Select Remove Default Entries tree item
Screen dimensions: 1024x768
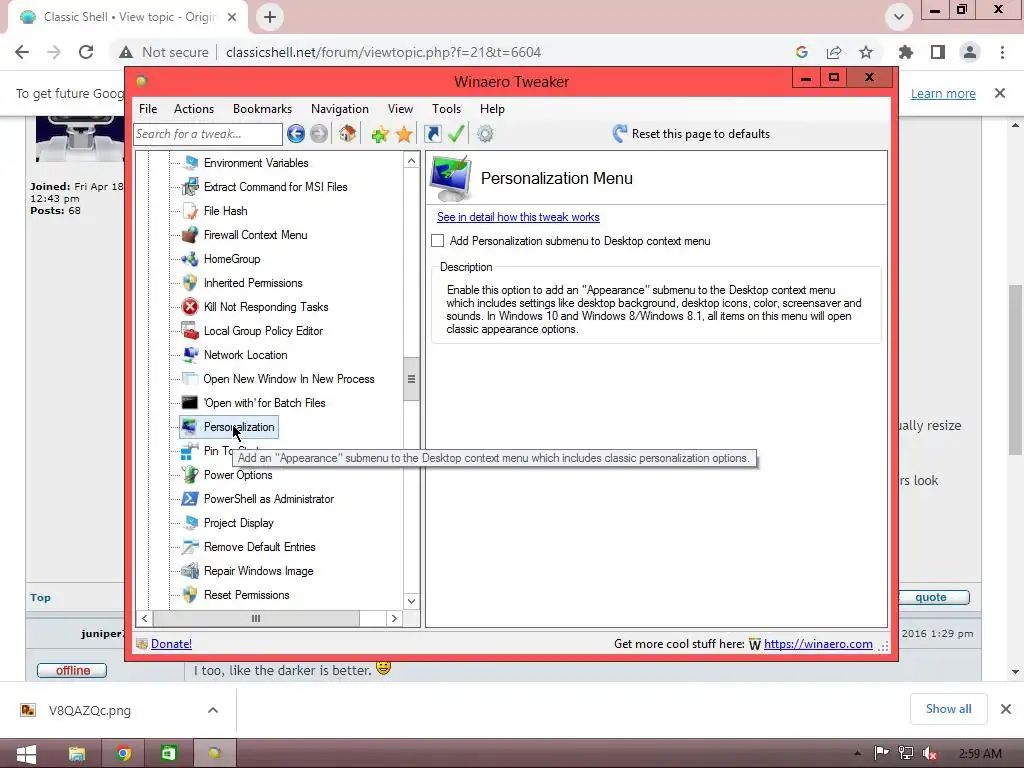click(x=259, y=547)
